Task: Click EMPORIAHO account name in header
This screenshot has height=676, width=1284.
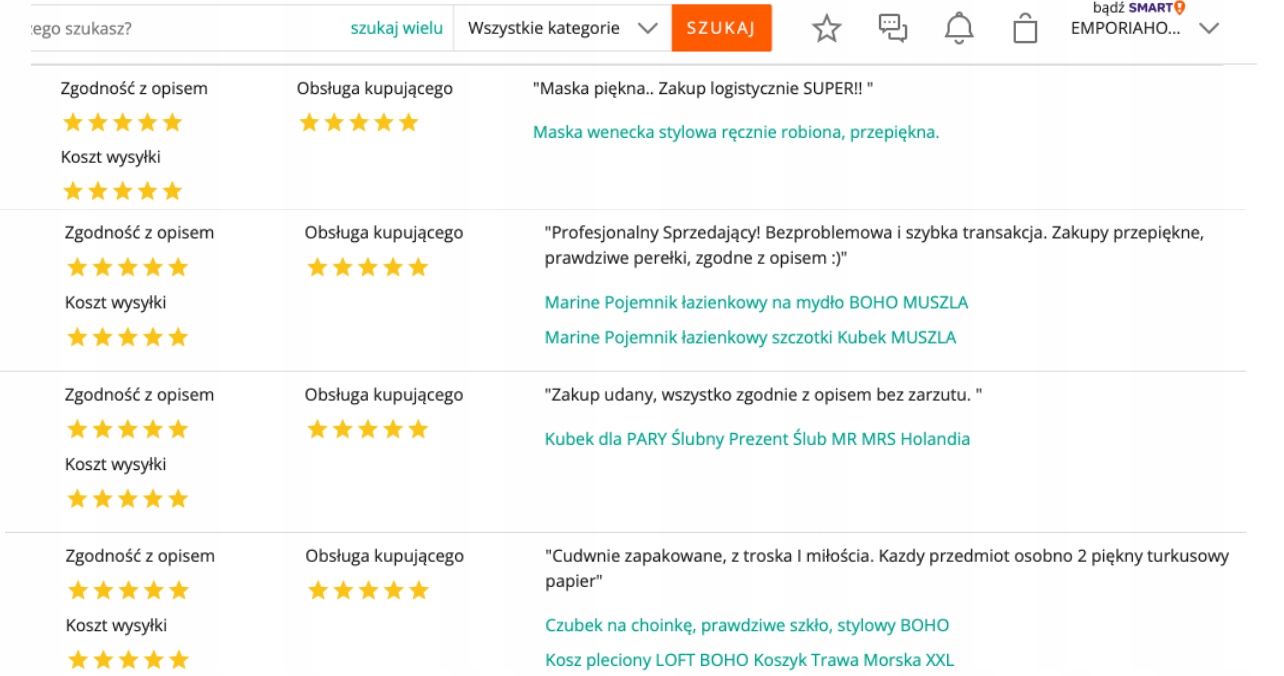Action: 1125,28
